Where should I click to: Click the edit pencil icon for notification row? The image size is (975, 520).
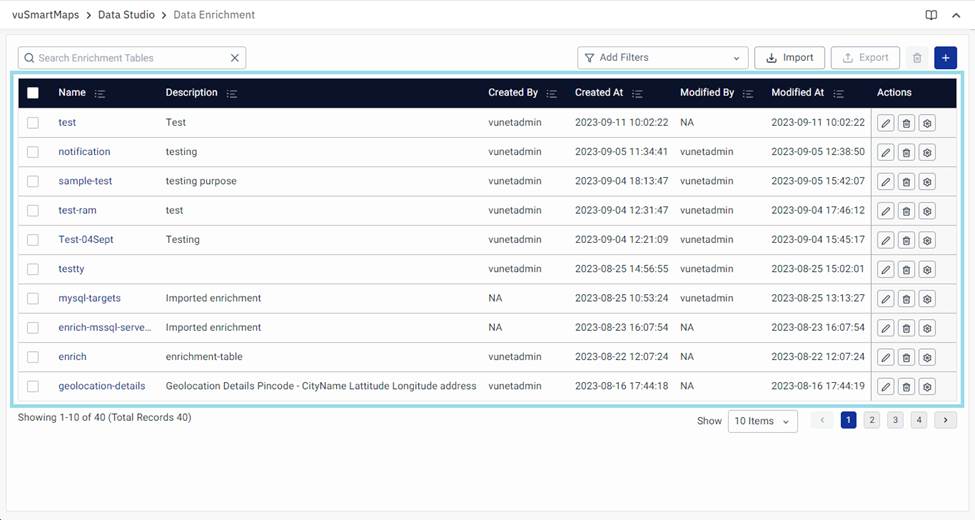(x=885, y=153)
